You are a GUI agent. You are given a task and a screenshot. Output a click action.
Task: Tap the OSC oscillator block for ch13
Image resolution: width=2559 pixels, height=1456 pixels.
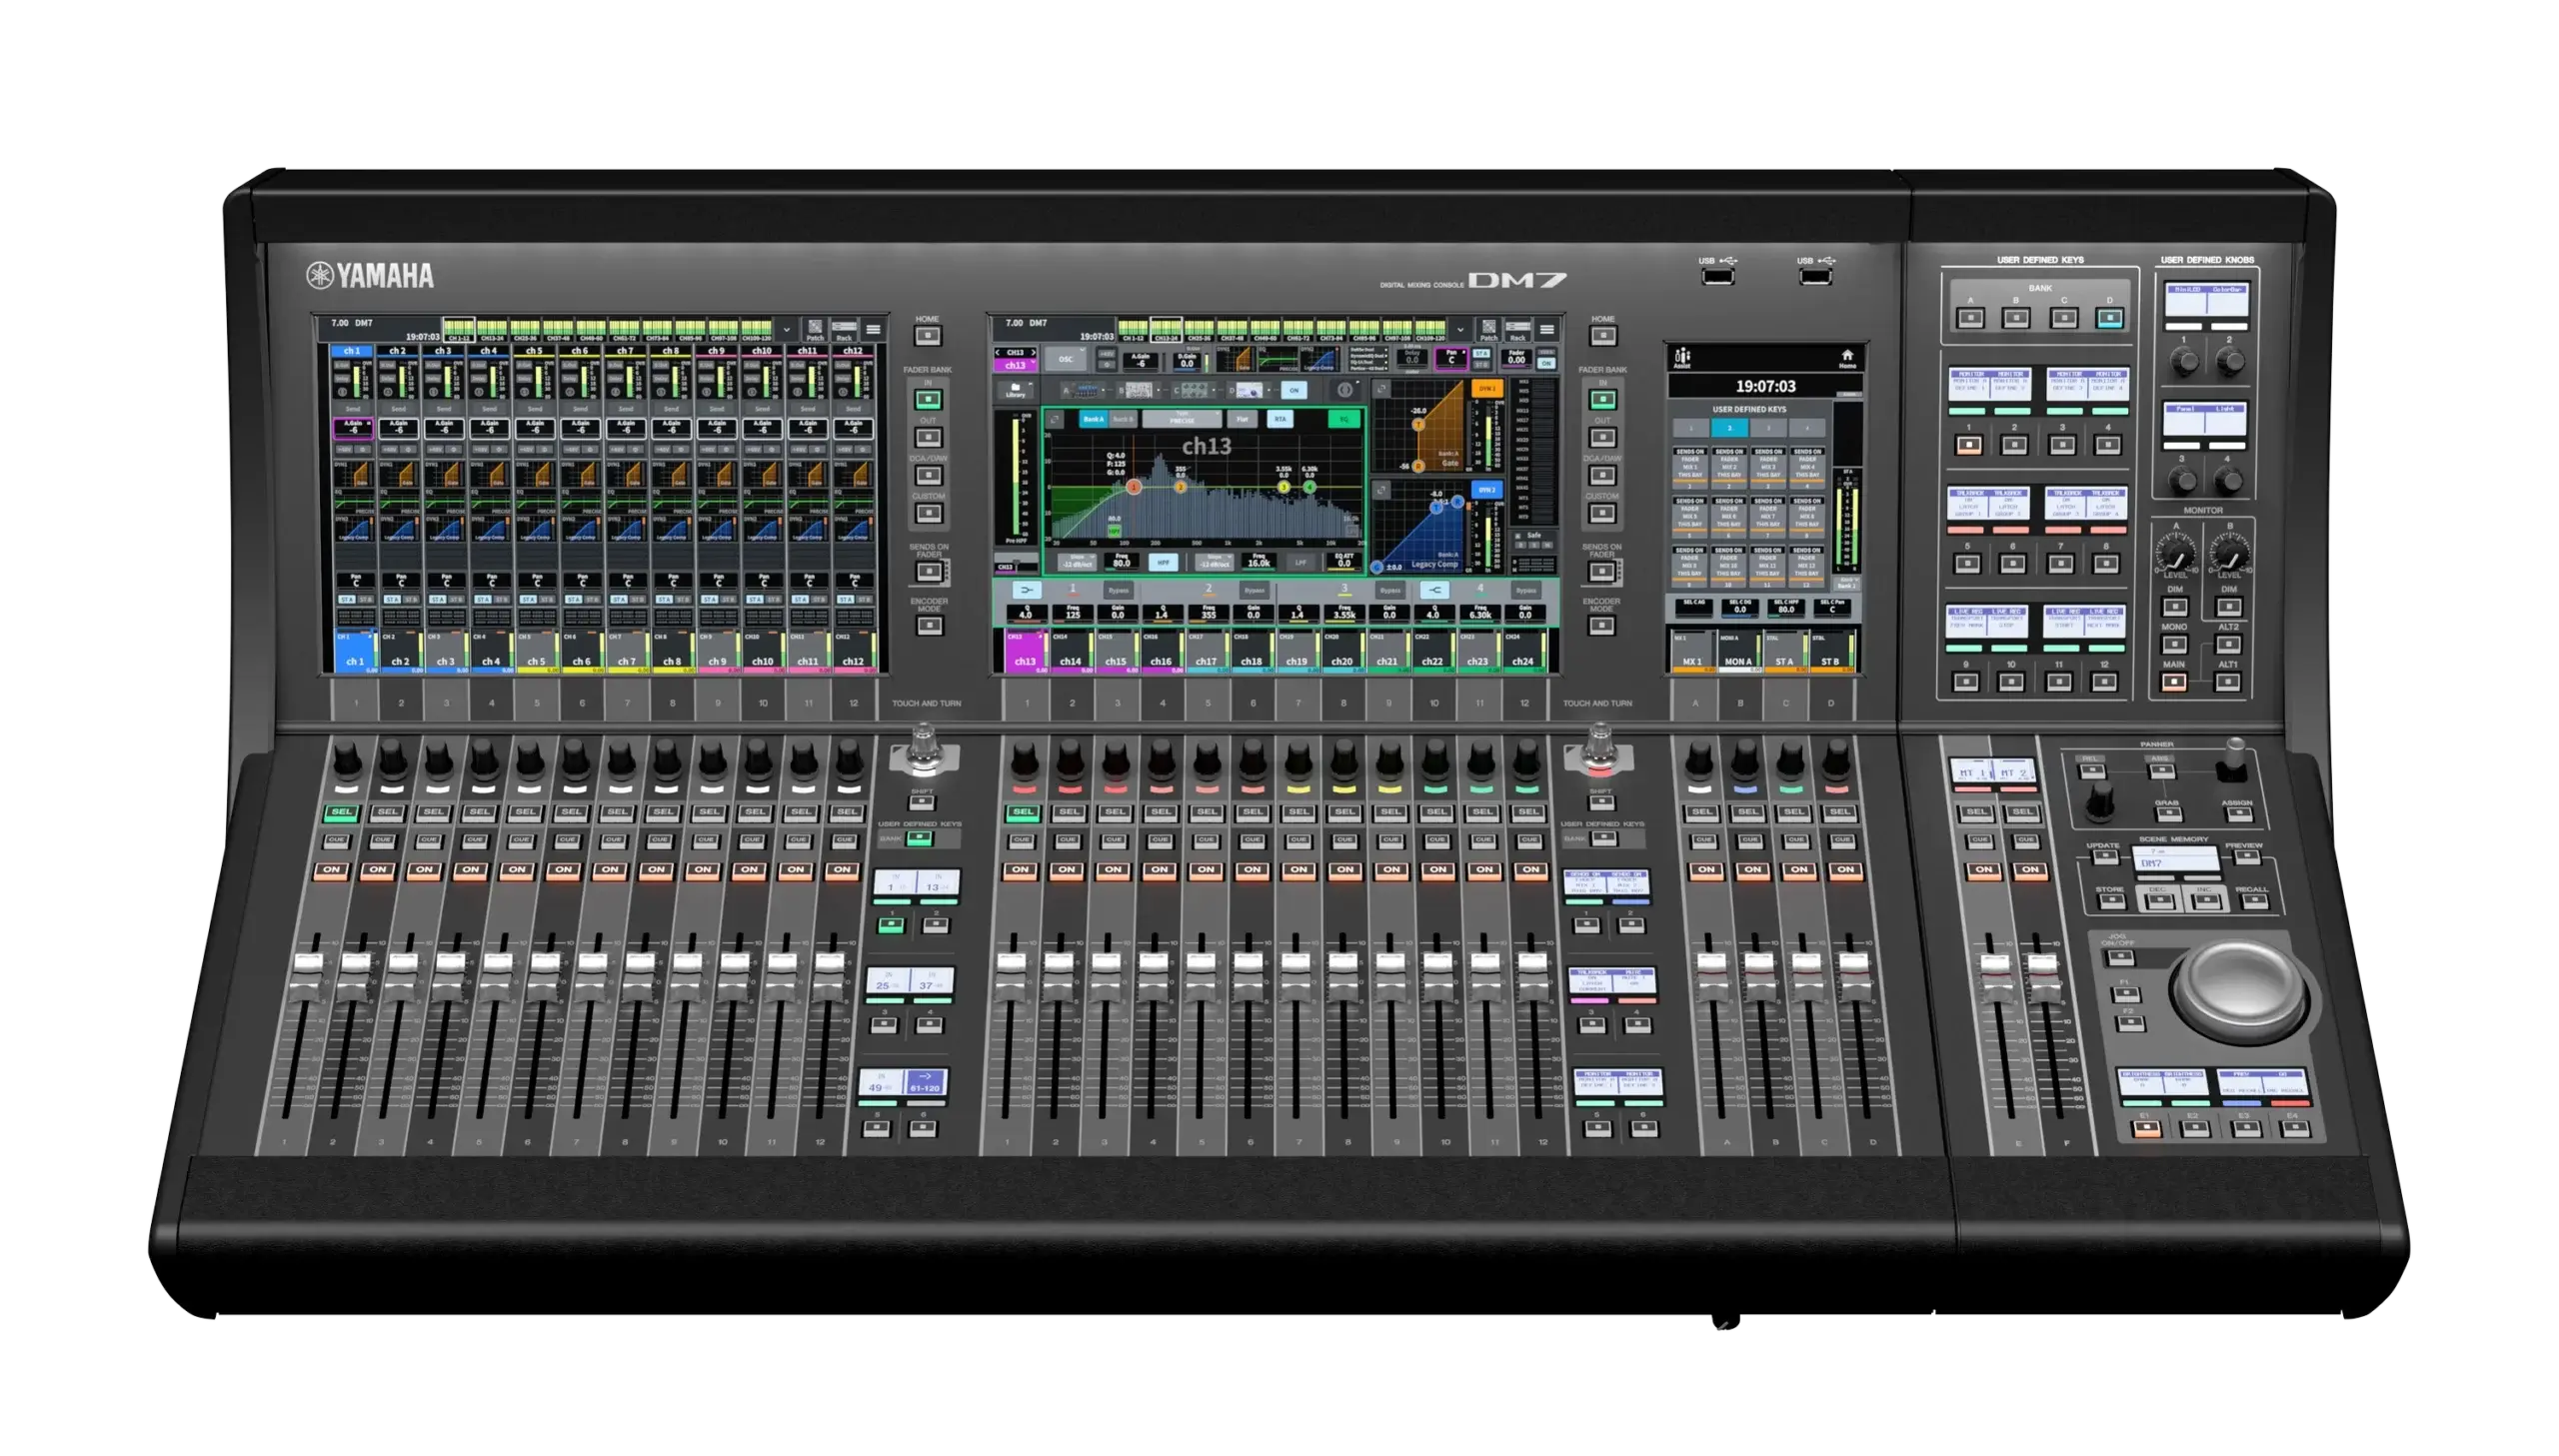point(1067,360)
